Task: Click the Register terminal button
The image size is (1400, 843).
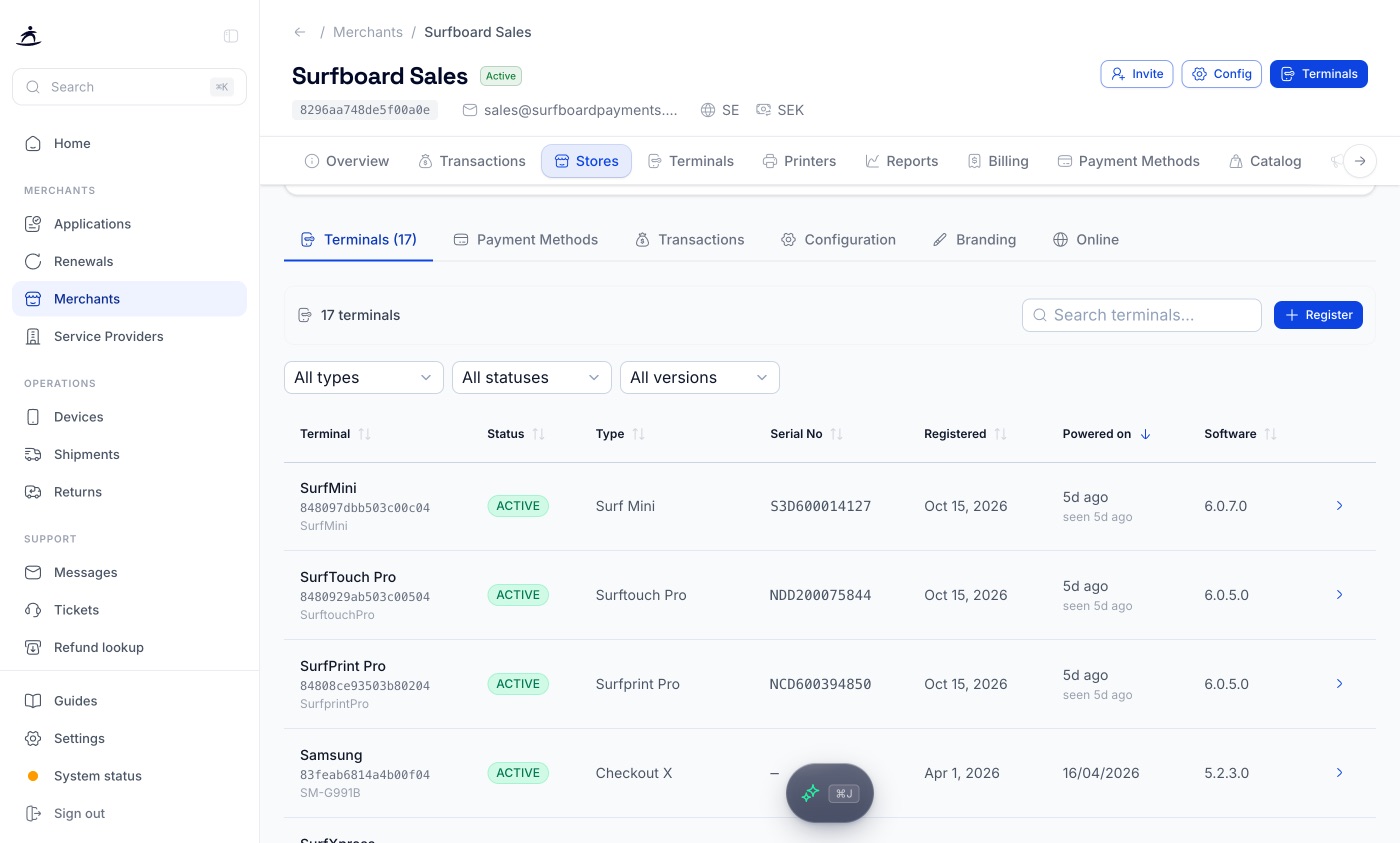Action: coord(1318,315)
